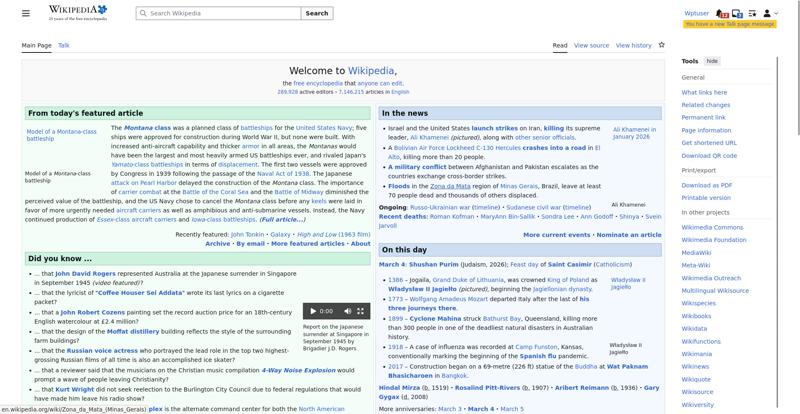
Task: Expand the user account dropdown menu
Action: tap(769, 13)
